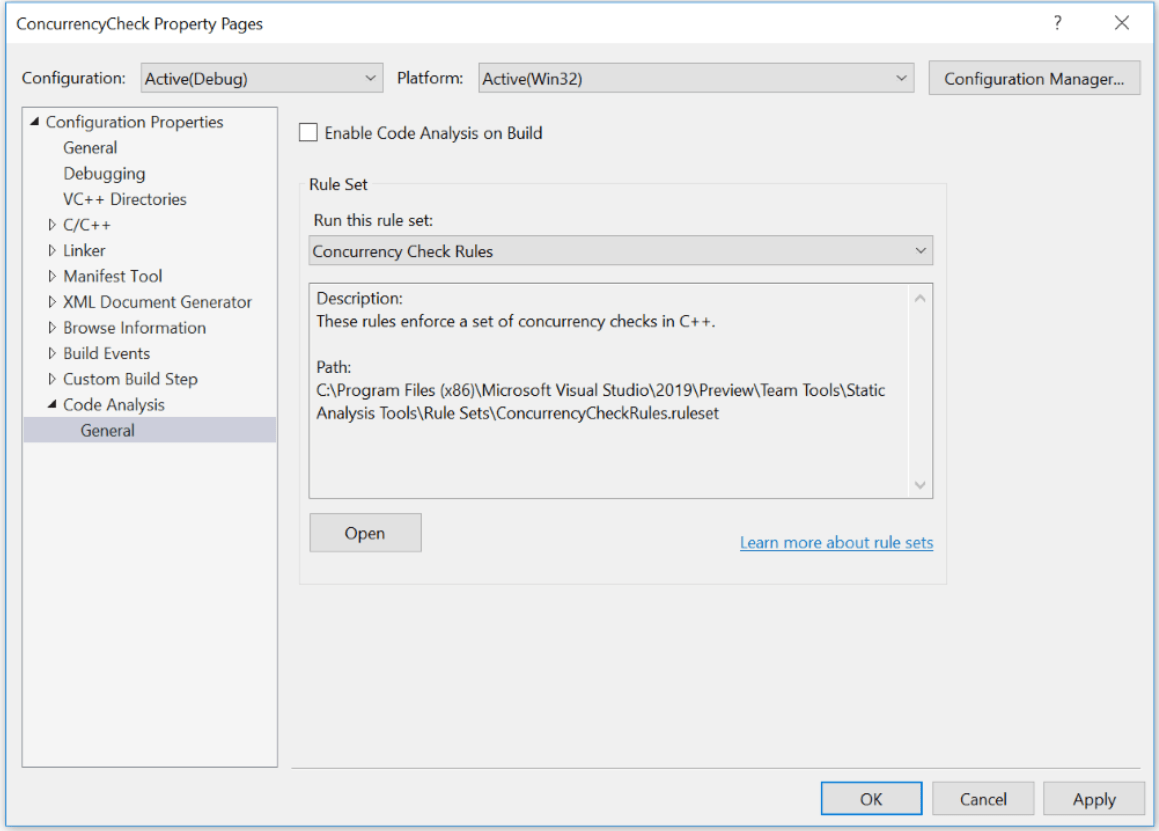Click the scrollbar up arrow in description box

click(x=920, y=296)
